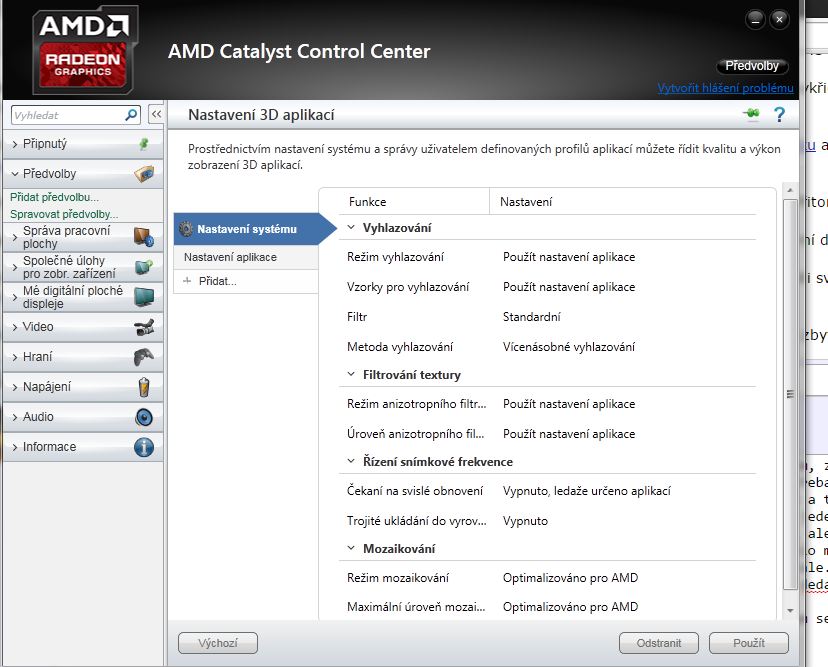
Task: Click the Napájení battery icon
Action: [x=144, y=387]
